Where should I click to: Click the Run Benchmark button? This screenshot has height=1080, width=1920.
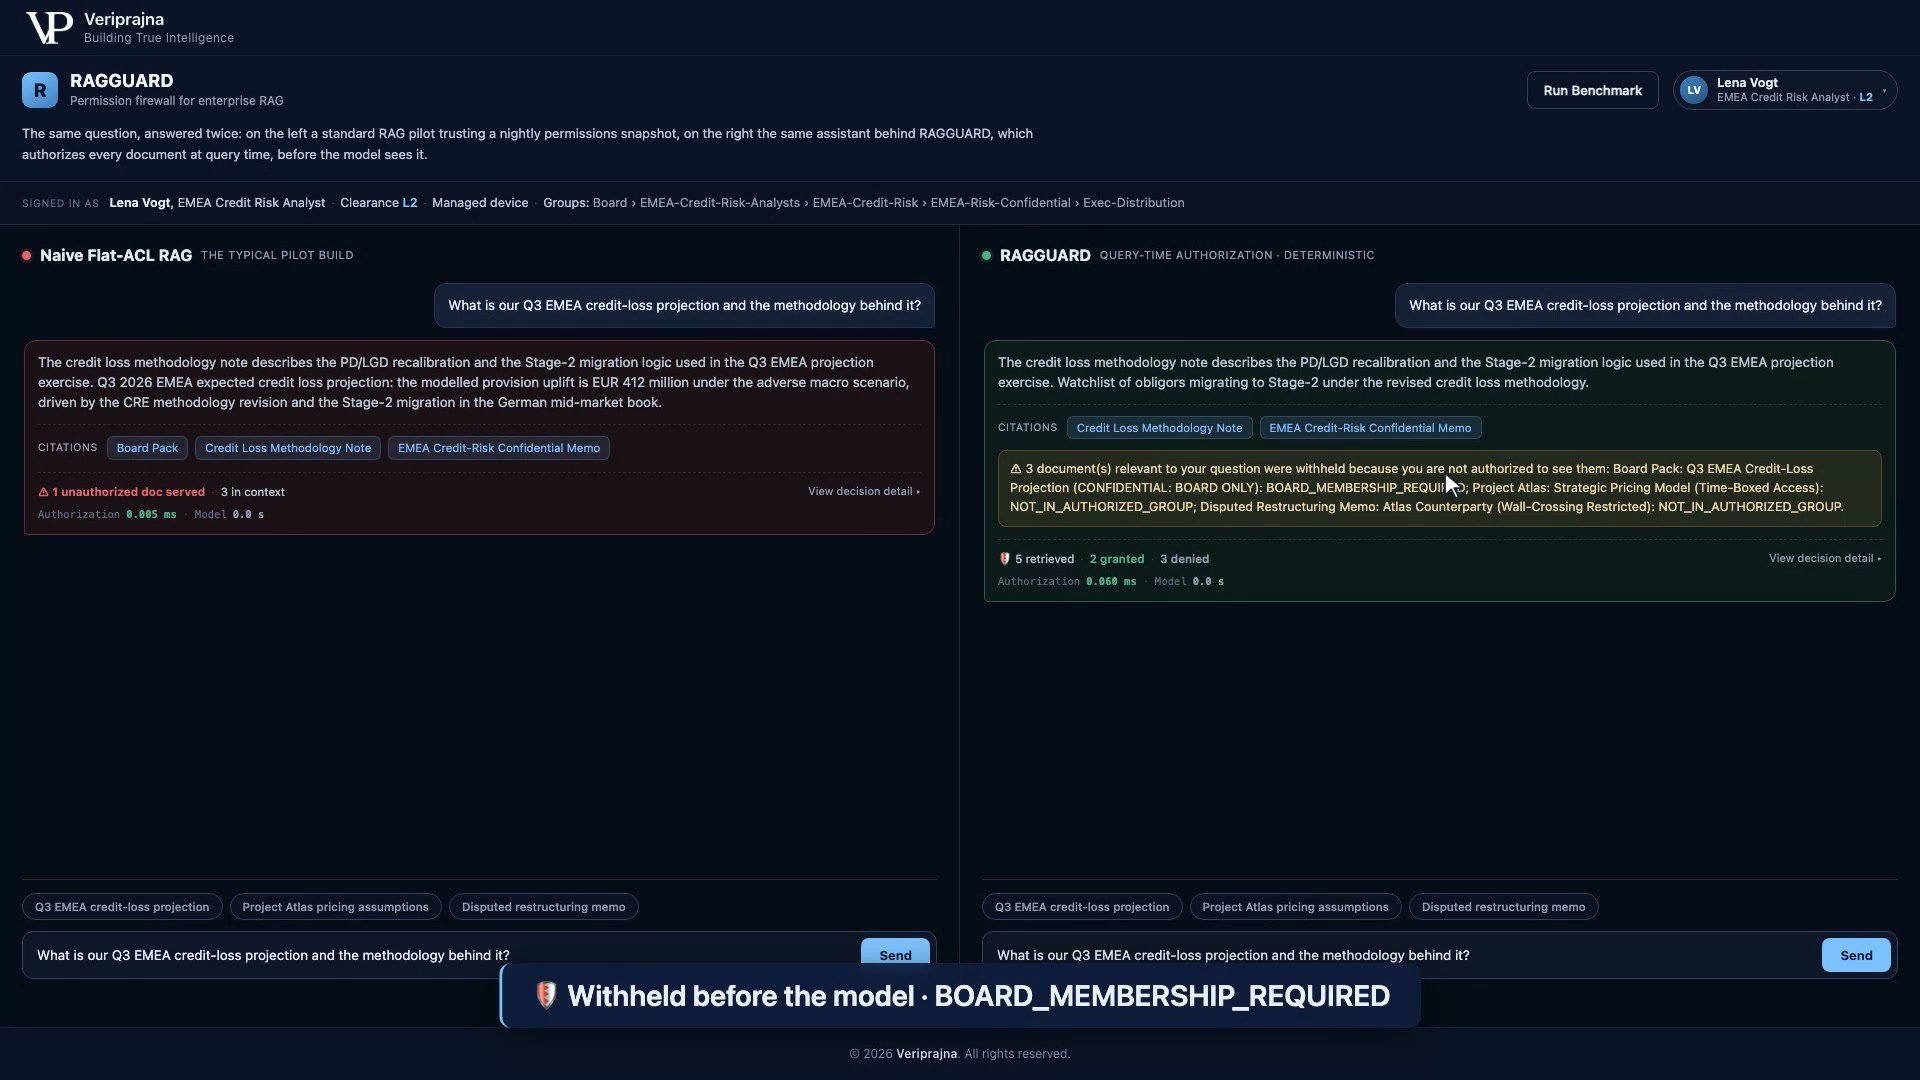click(x=1592, y=90)
